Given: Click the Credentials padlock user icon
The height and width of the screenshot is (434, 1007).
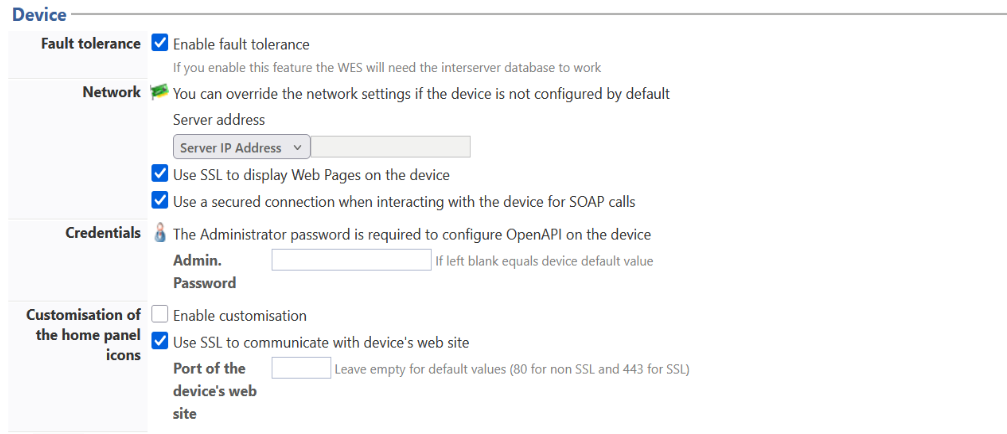Looking at the screenshot, I should pyautogui.click(x=159, y=234).
